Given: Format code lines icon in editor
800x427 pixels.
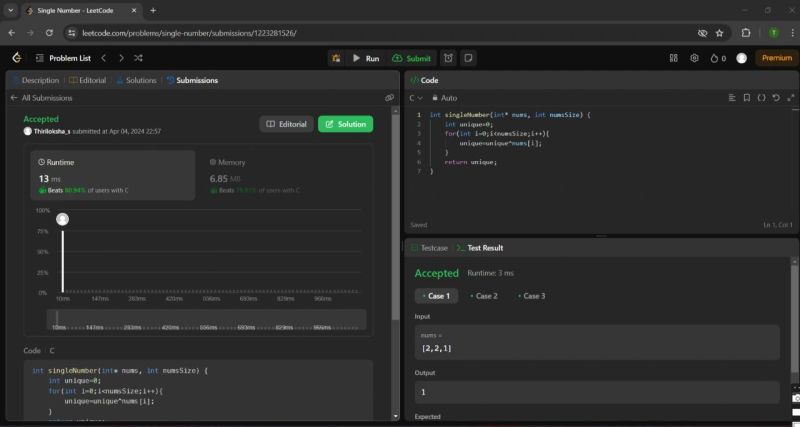Looking at the screenshot, I should pos(732,98).
